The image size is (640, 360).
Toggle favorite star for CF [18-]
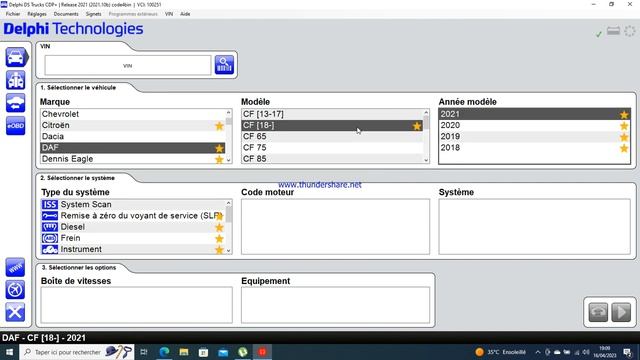point(416,126)
